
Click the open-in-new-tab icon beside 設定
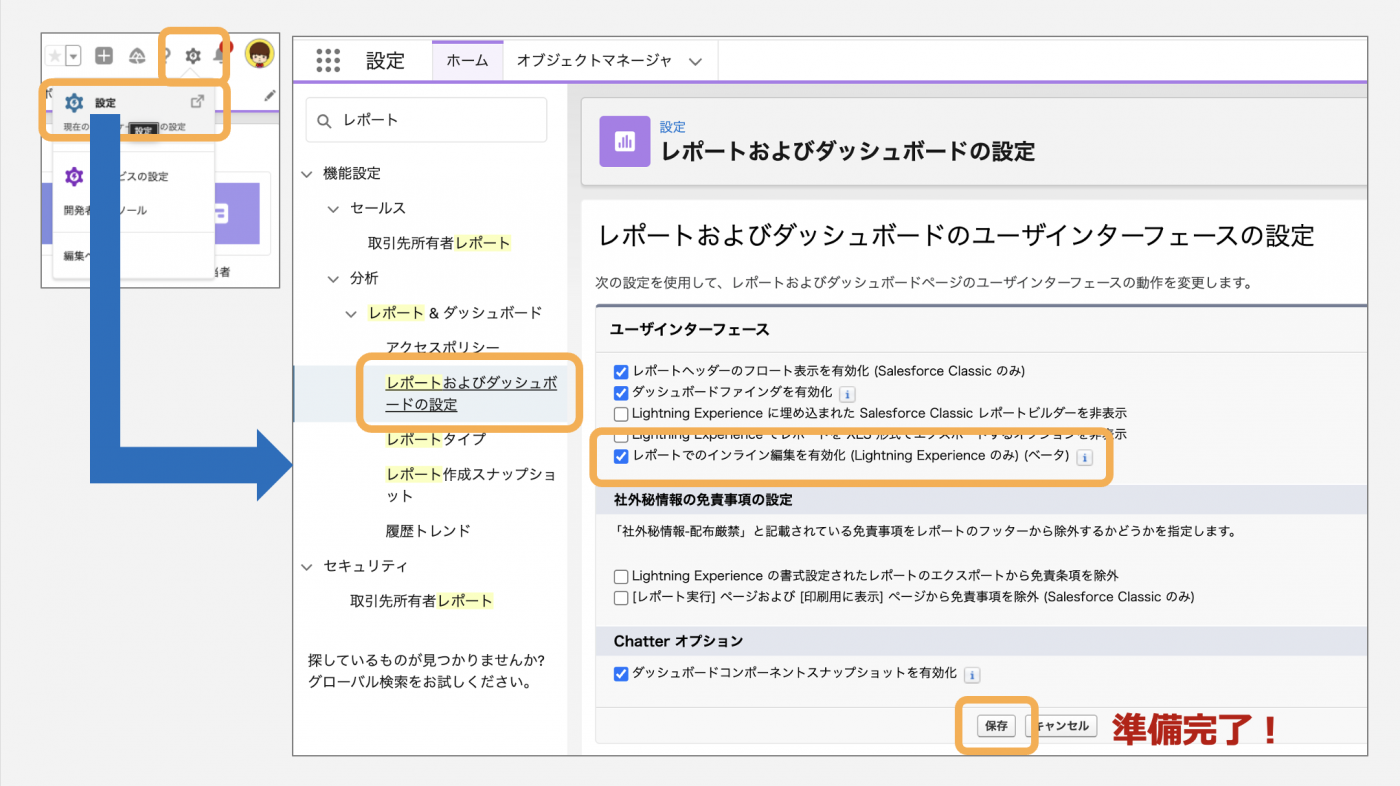(197, 101)
